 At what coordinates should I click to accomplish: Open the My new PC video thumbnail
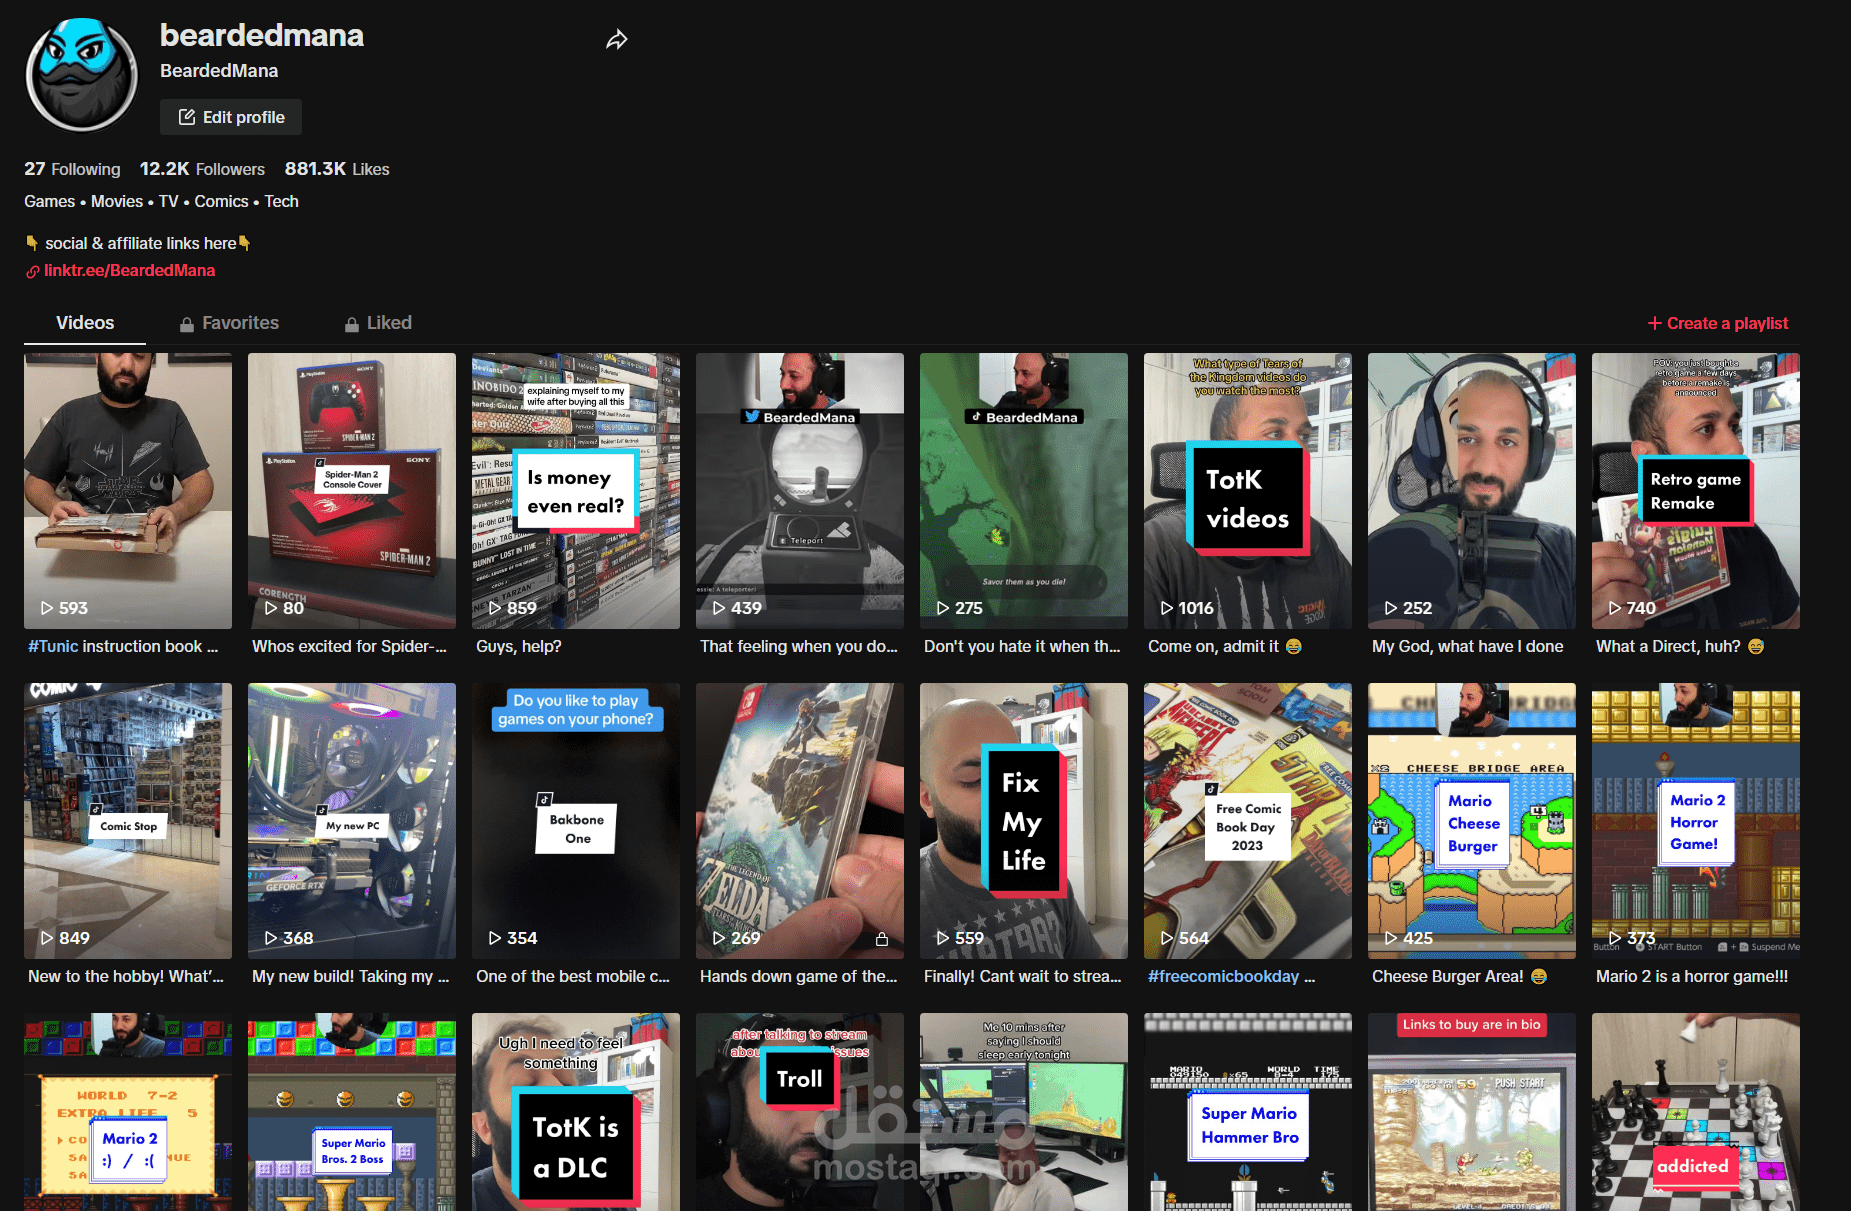pyautogui.click(x=352, y=821)
